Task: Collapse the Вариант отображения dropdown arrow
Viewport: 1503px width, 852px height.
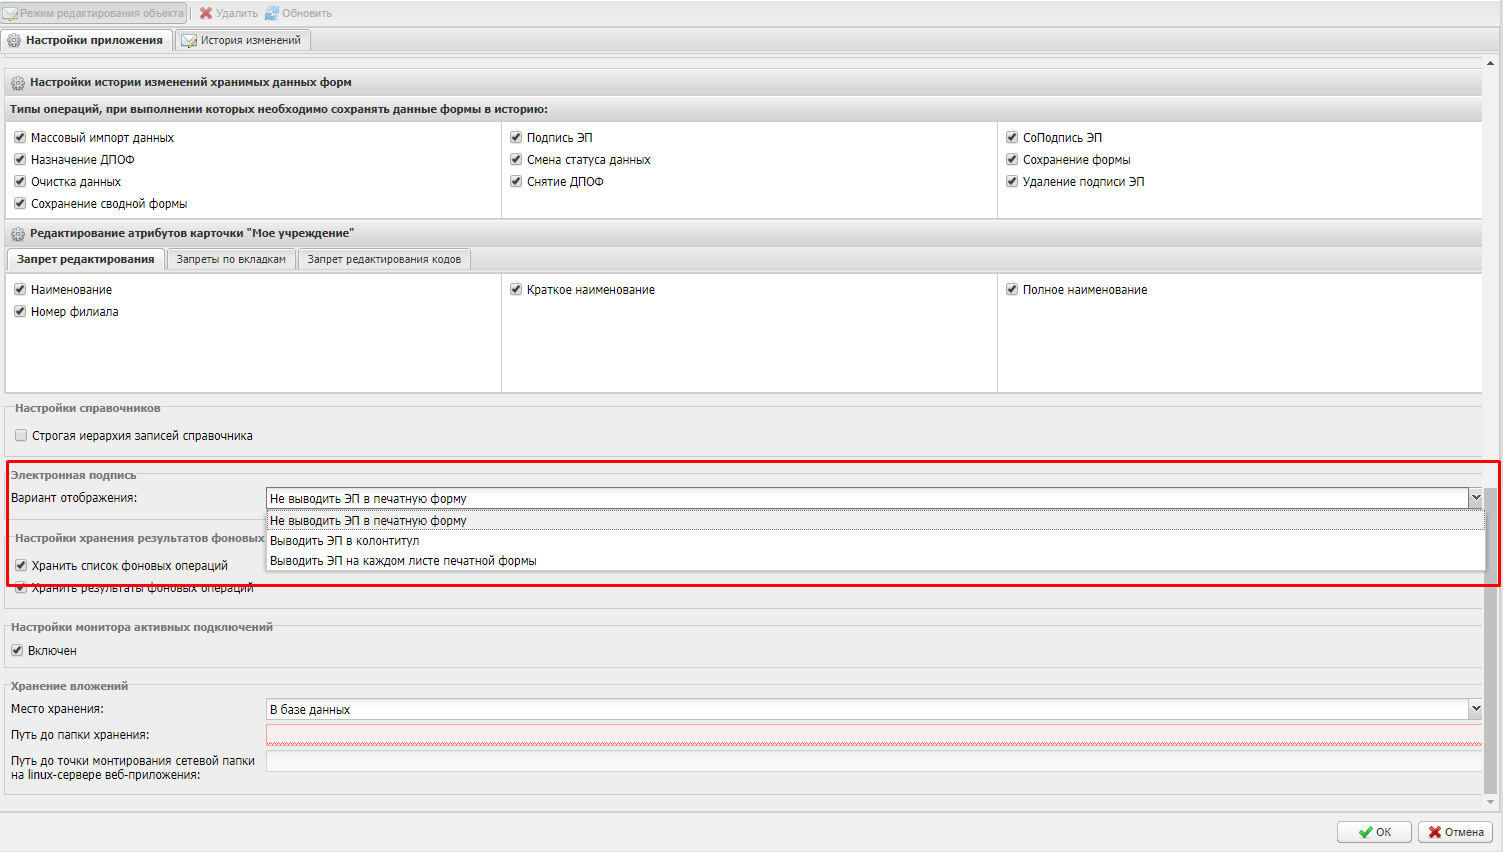Action: (1475, 498)
